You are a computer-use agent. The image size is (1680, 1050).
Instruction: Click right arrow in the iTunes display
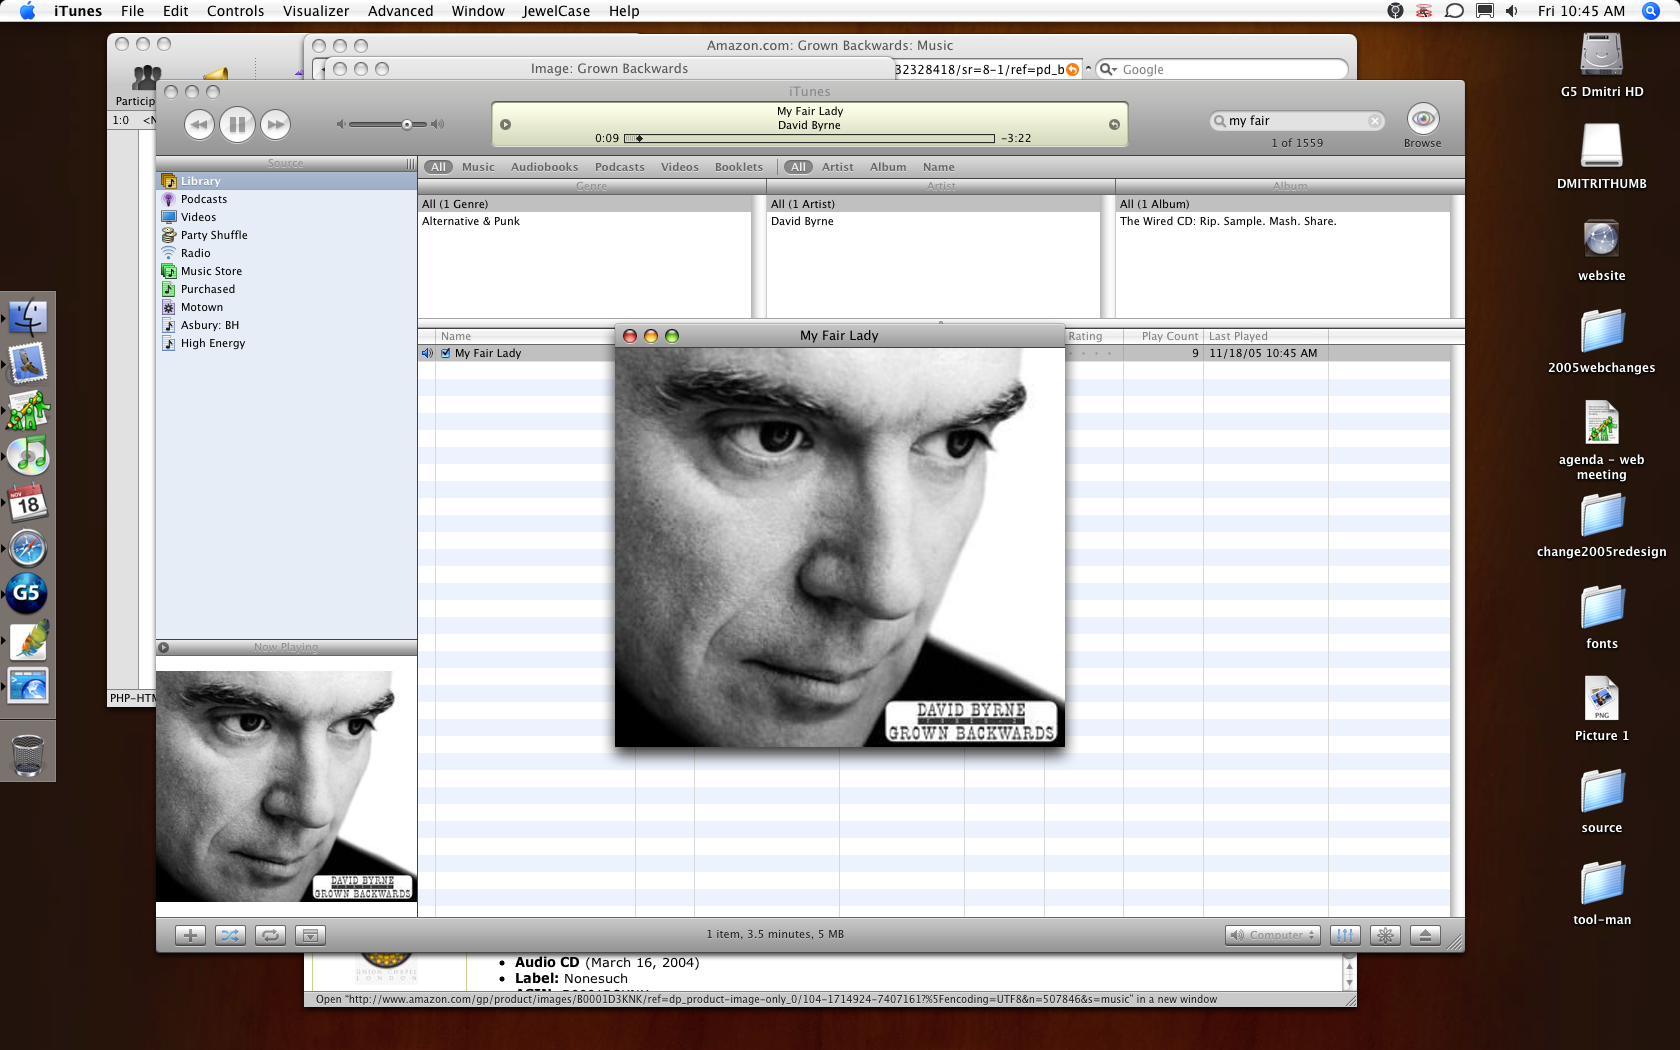1114,124
